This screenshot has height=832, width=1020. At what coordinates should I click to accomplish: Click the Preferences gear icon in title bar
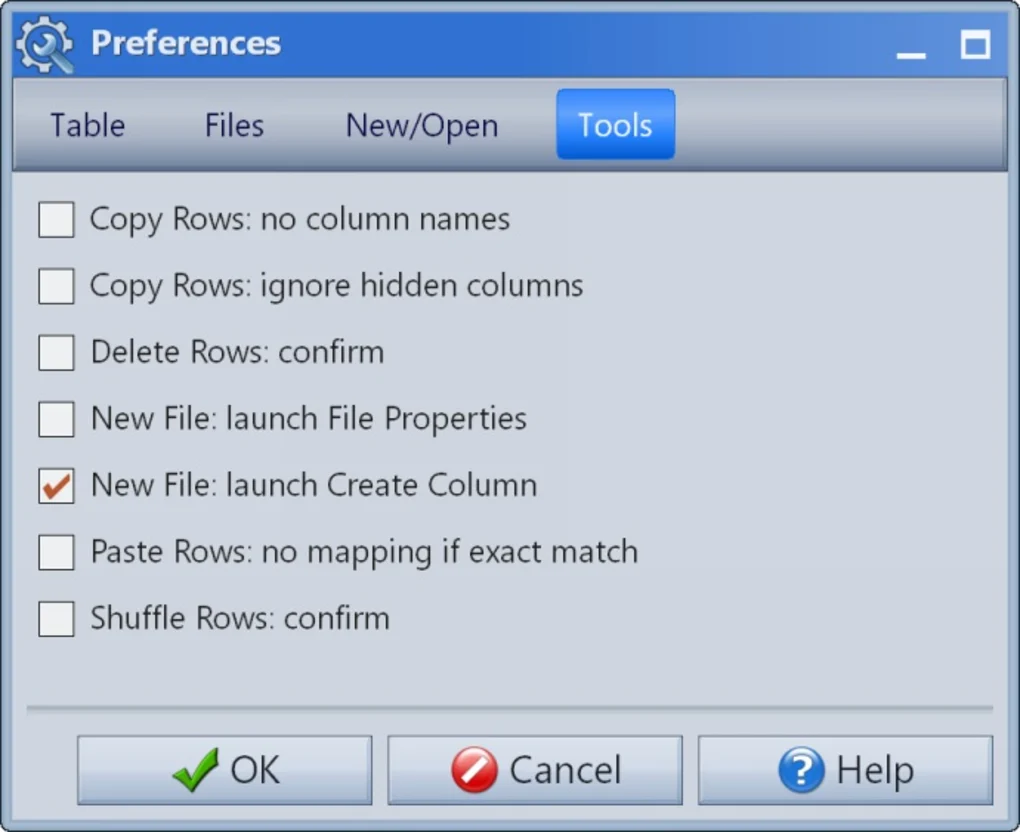click(x=46, y=44)
